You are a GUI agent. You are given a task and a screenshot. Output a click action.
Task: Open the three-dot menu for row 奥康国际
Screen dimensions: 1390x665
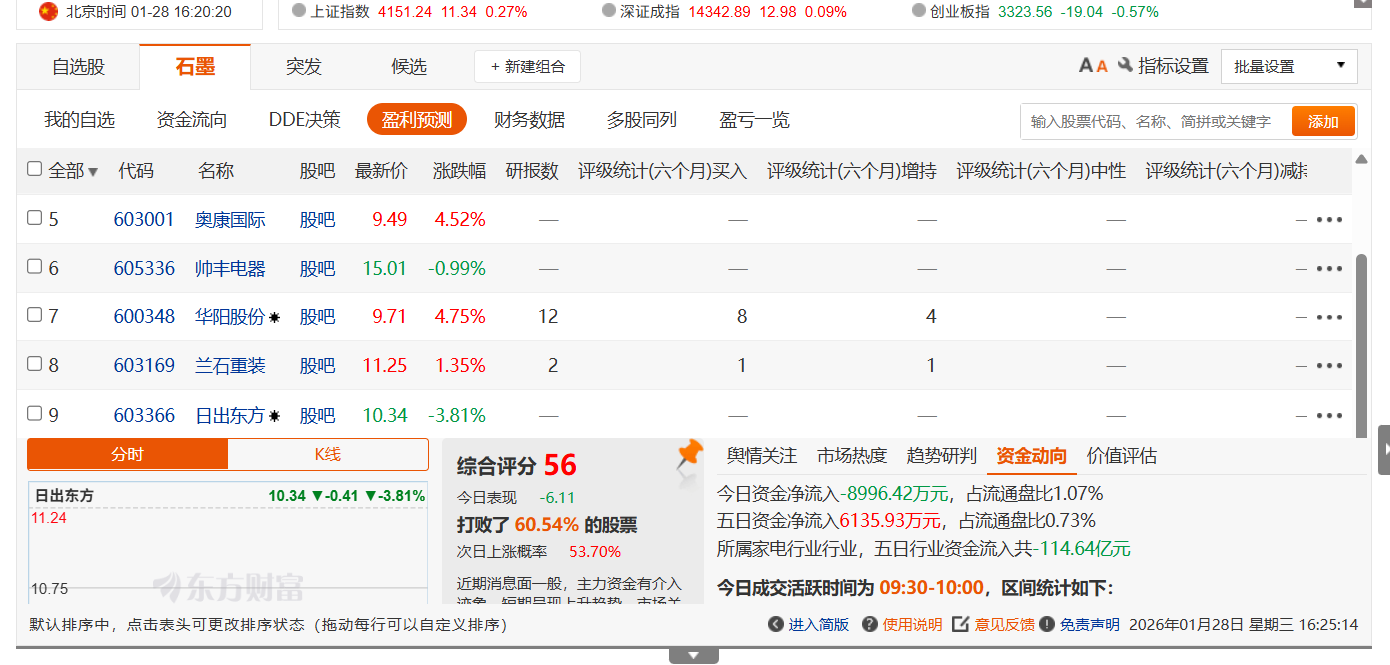tap(1329, 220)
